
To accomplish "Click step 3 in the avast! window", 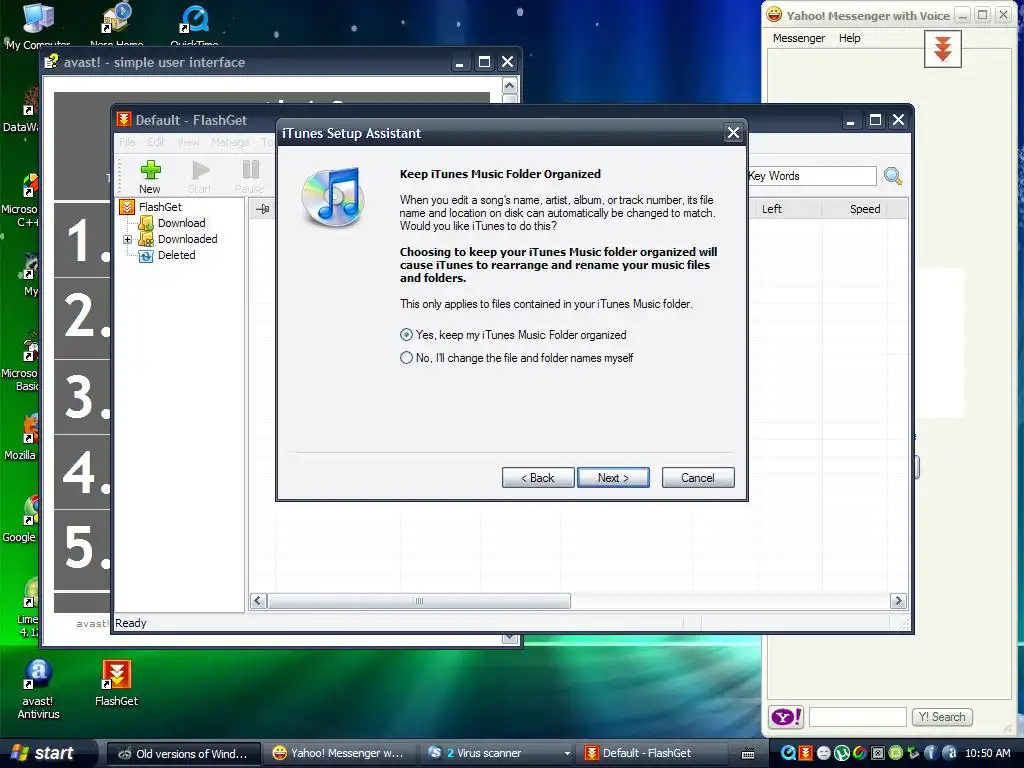I will coord(82,397).
